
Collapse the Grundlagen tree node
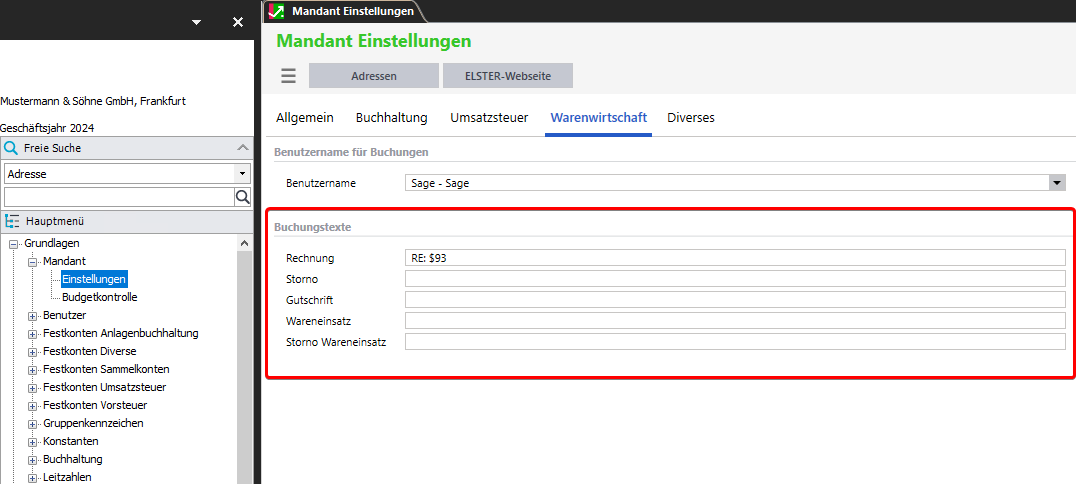point(14,244)
